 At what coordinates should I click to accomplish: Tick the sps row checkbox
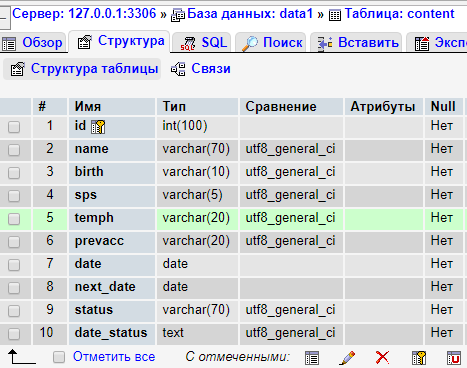[14, 196]
